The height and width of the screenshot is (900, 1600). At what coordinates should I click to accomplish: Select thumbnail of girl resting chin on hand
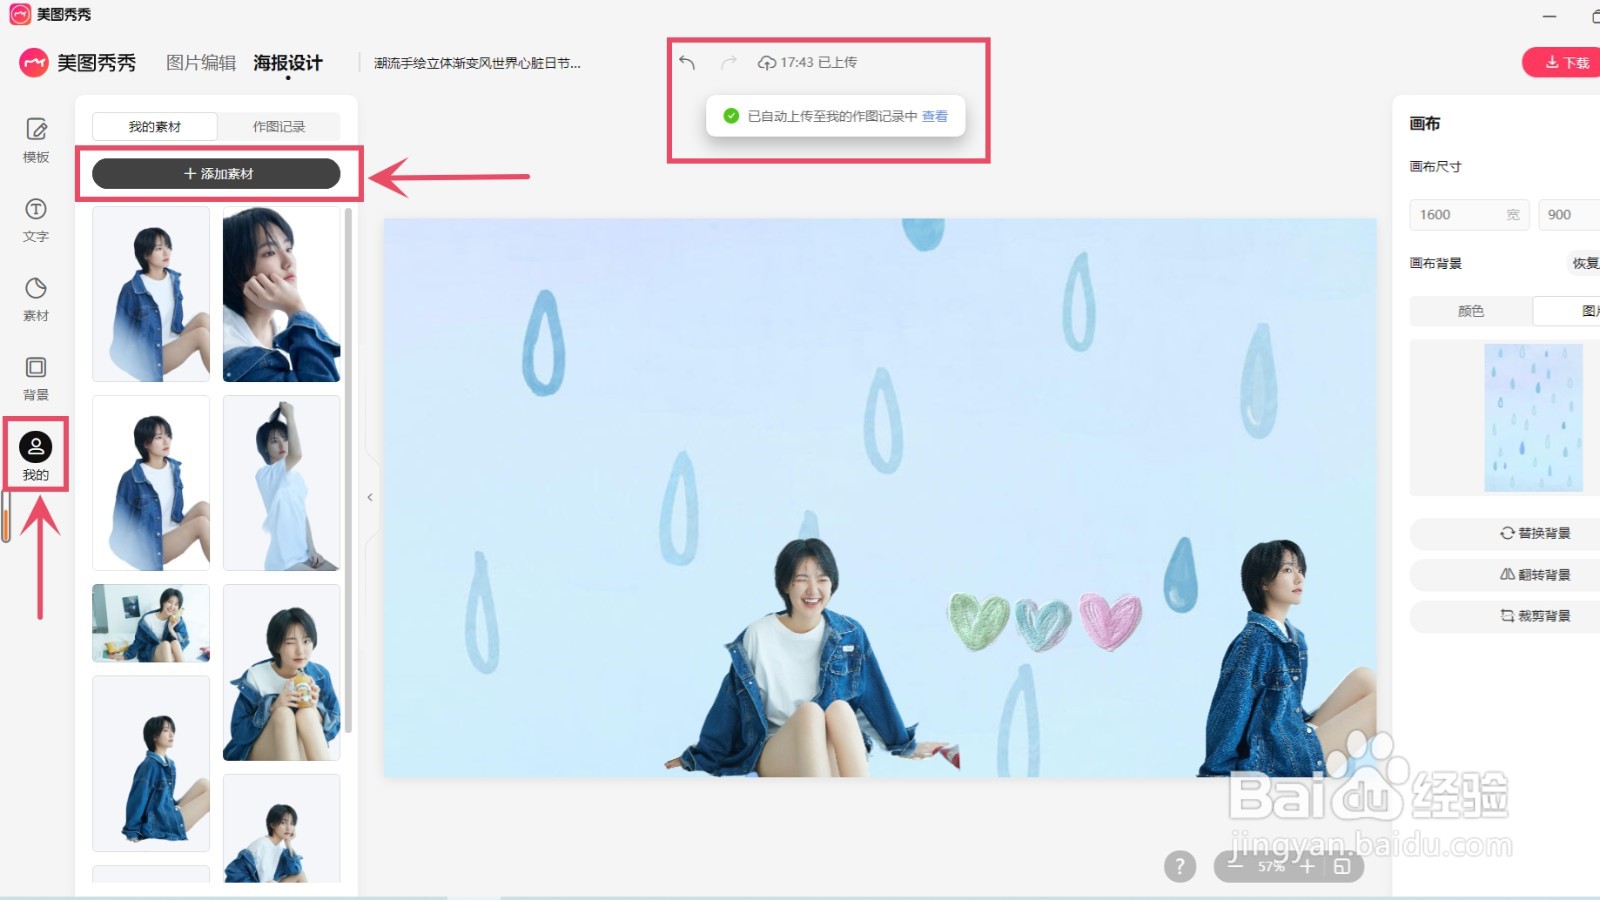[281, 294]
